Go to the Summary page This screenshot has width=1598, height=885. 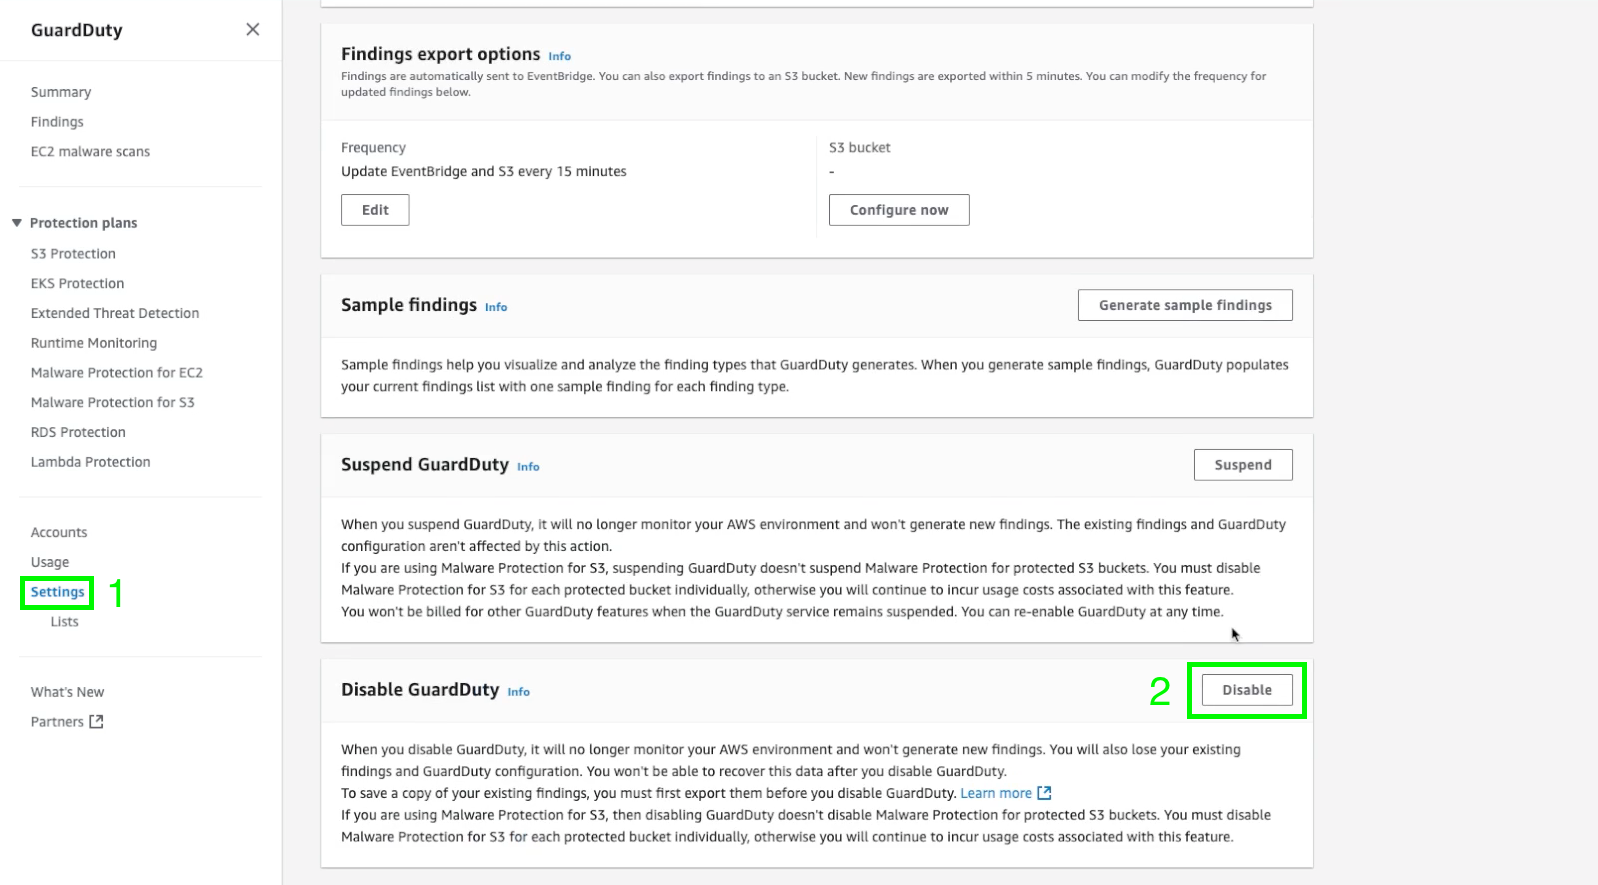pos(61,92)
